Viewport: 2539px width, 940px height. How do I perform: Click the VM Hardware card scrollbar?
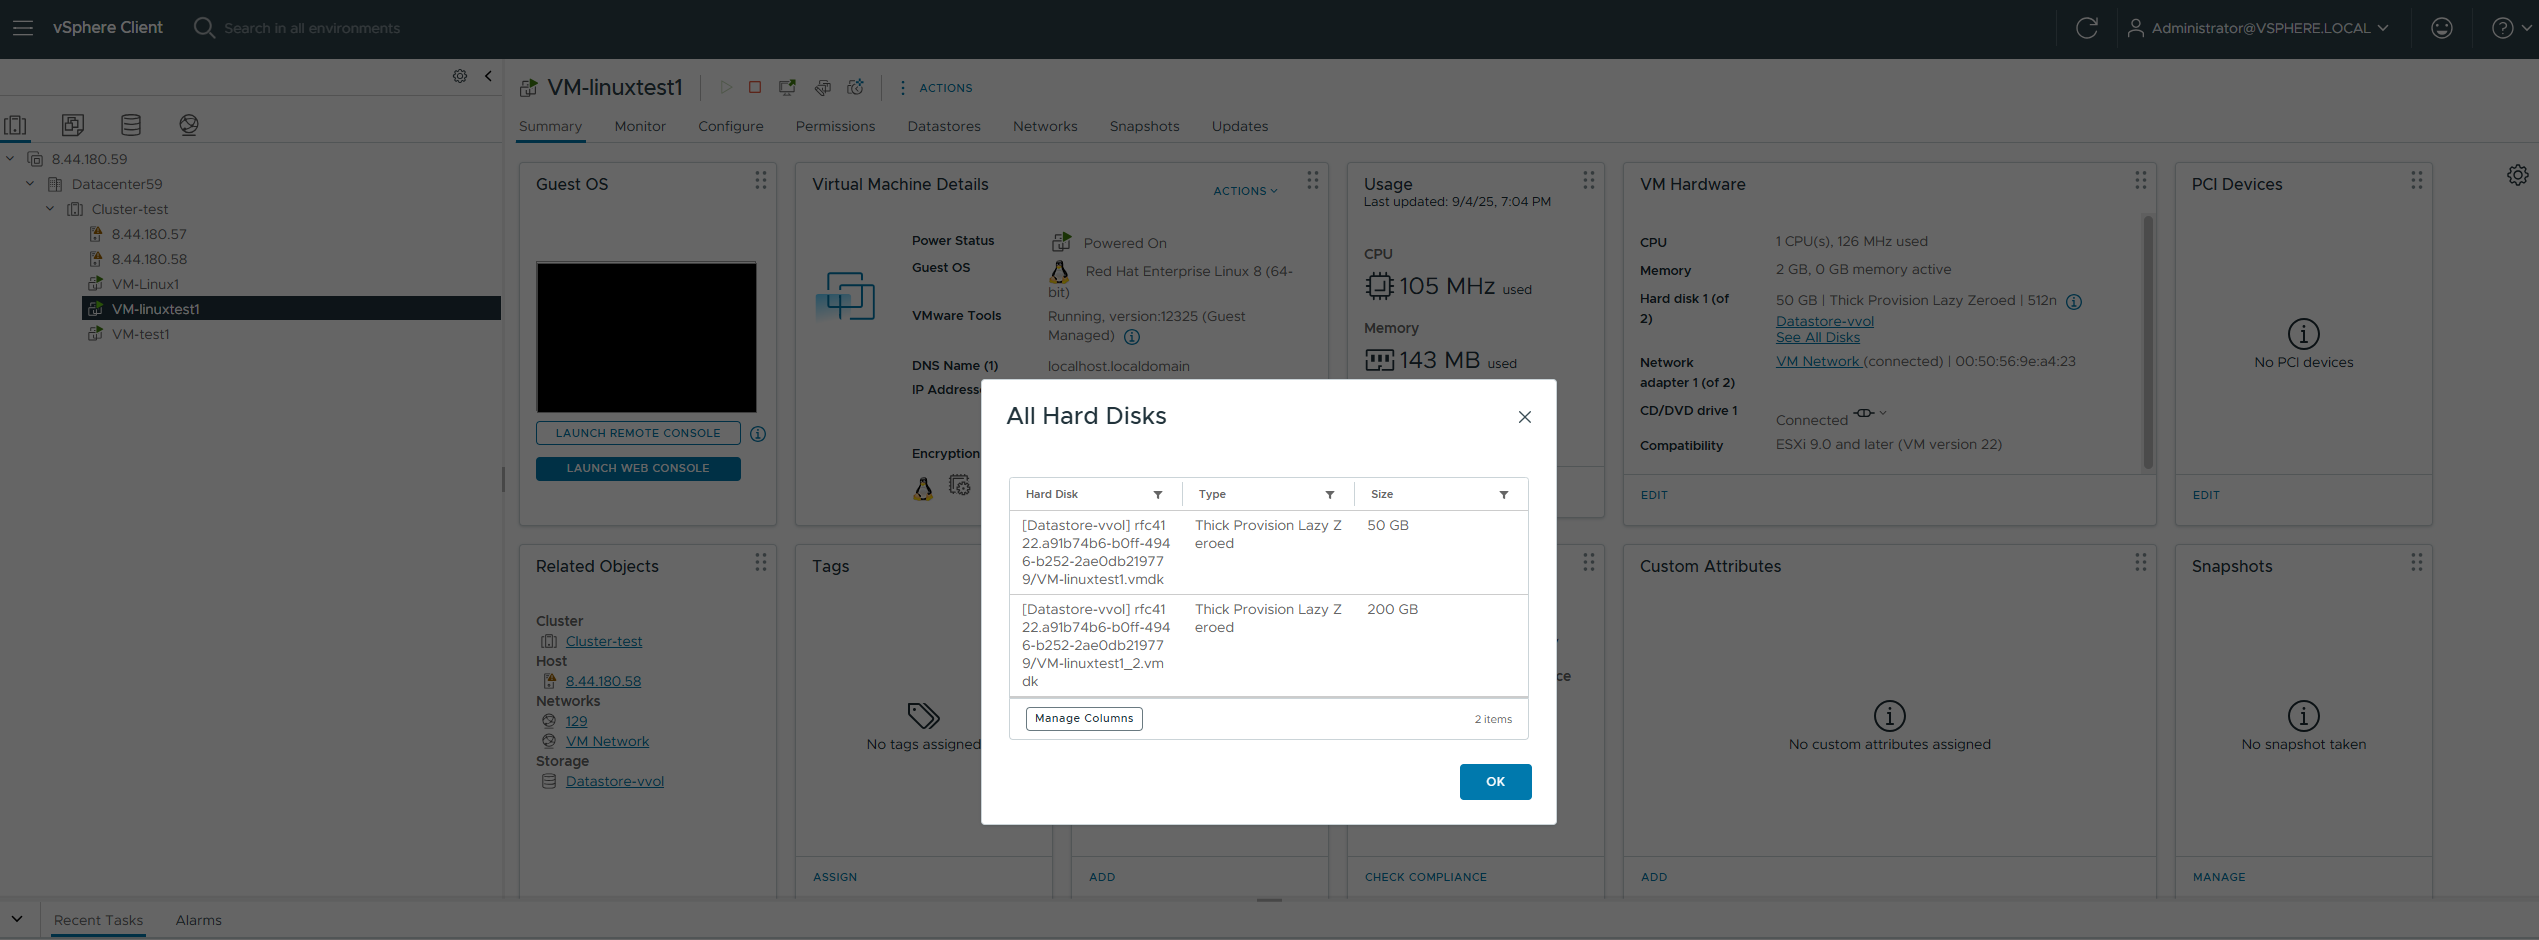click(2148, 342)
